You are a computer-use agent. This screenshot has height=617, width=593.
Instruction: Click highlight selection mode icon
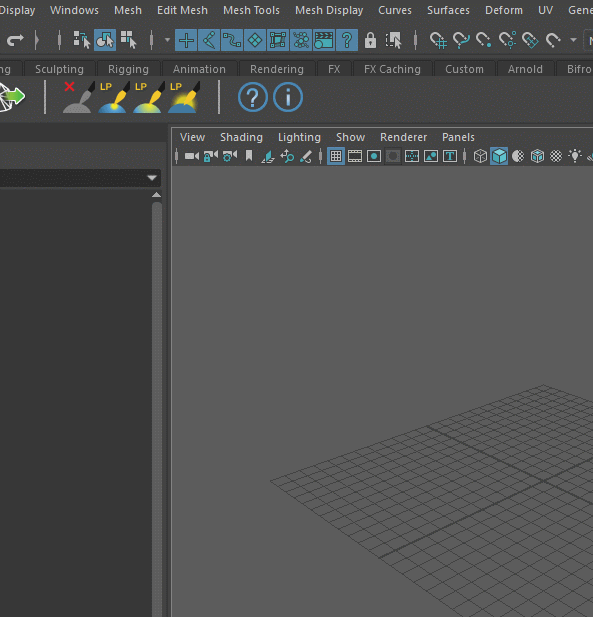click(x=393, y=40)
